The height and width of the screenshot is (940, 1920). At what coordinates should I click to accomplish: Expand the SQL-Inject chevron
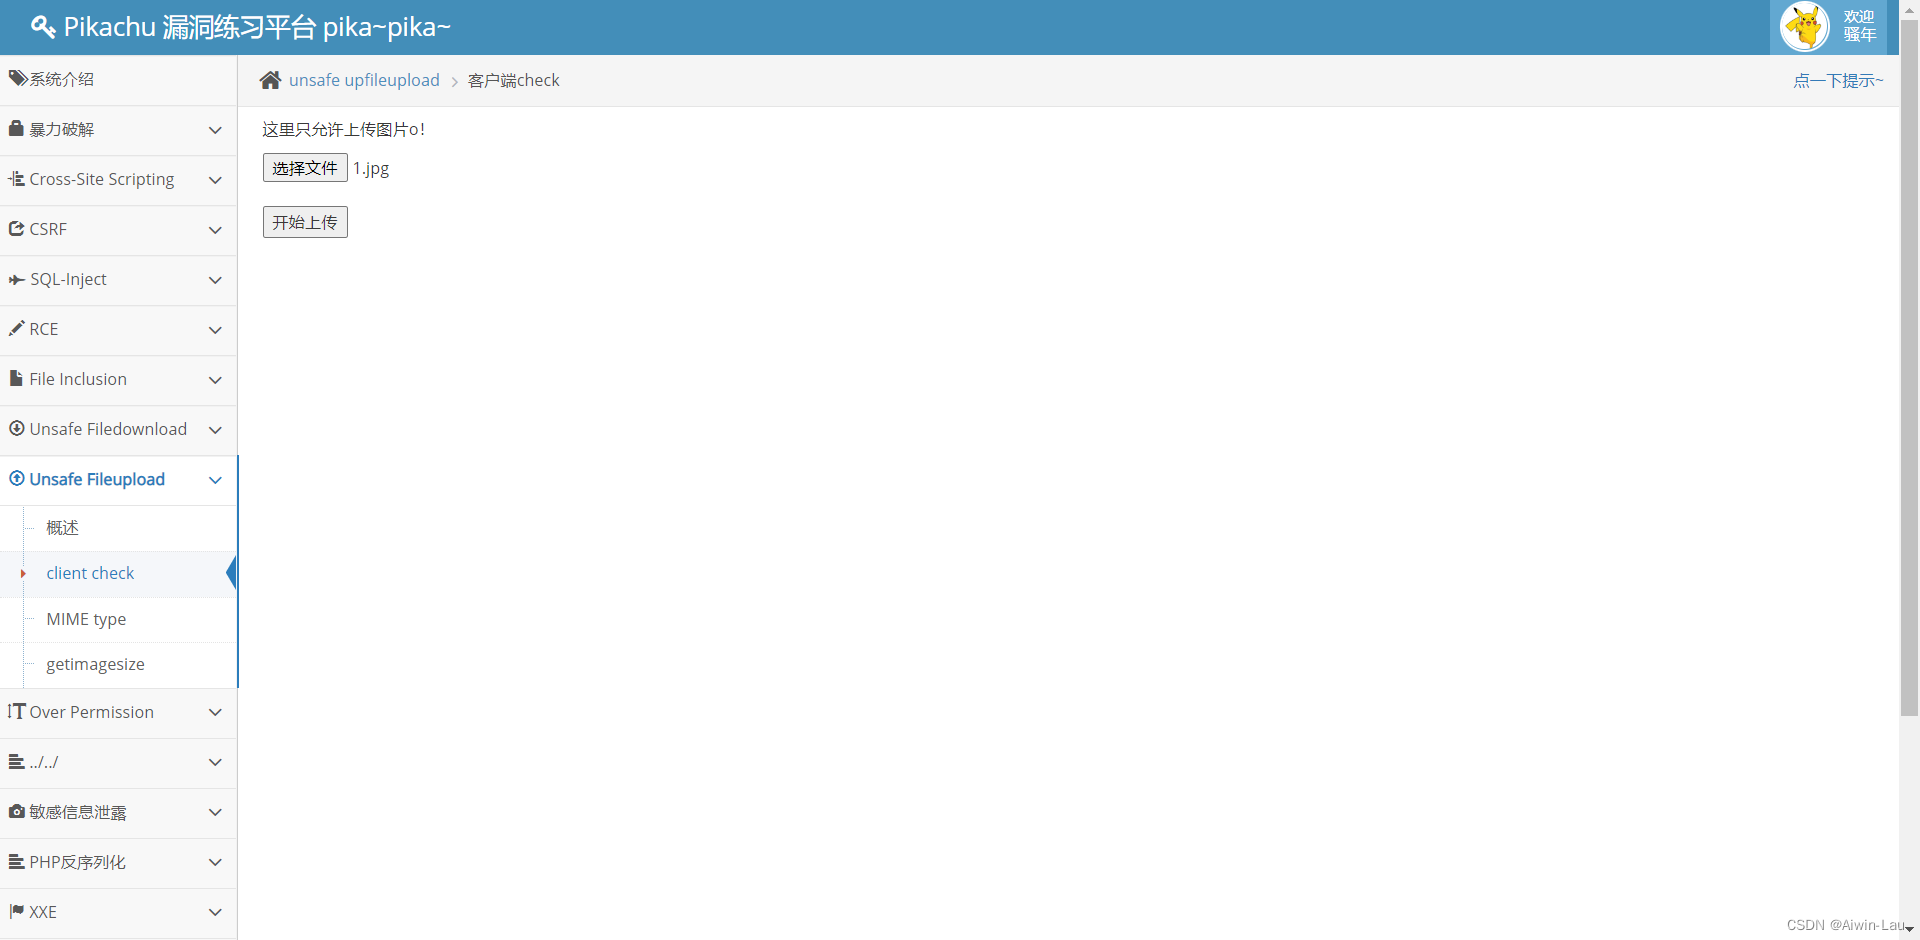215,280
